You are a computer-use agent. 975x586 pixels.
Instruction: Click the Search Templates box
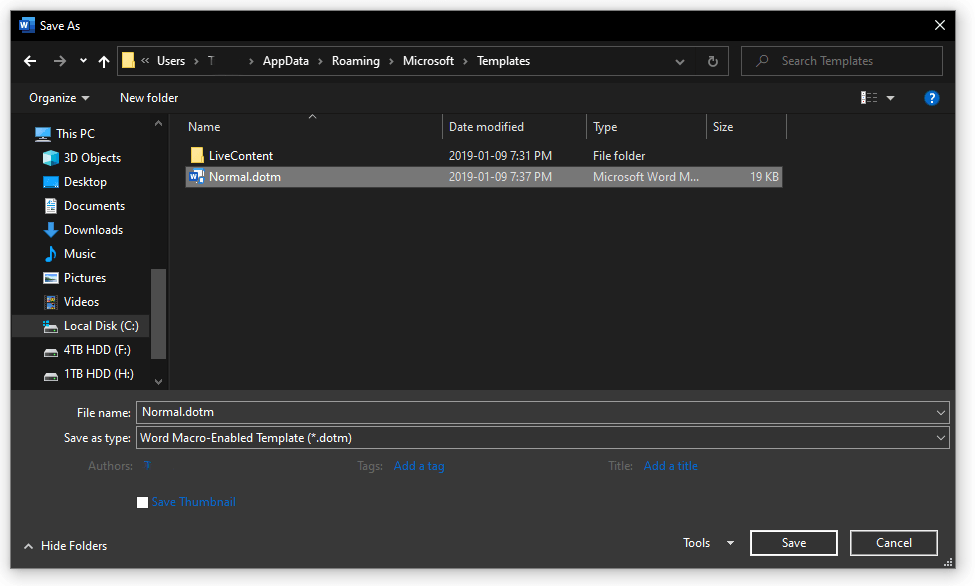pos(842,61)
